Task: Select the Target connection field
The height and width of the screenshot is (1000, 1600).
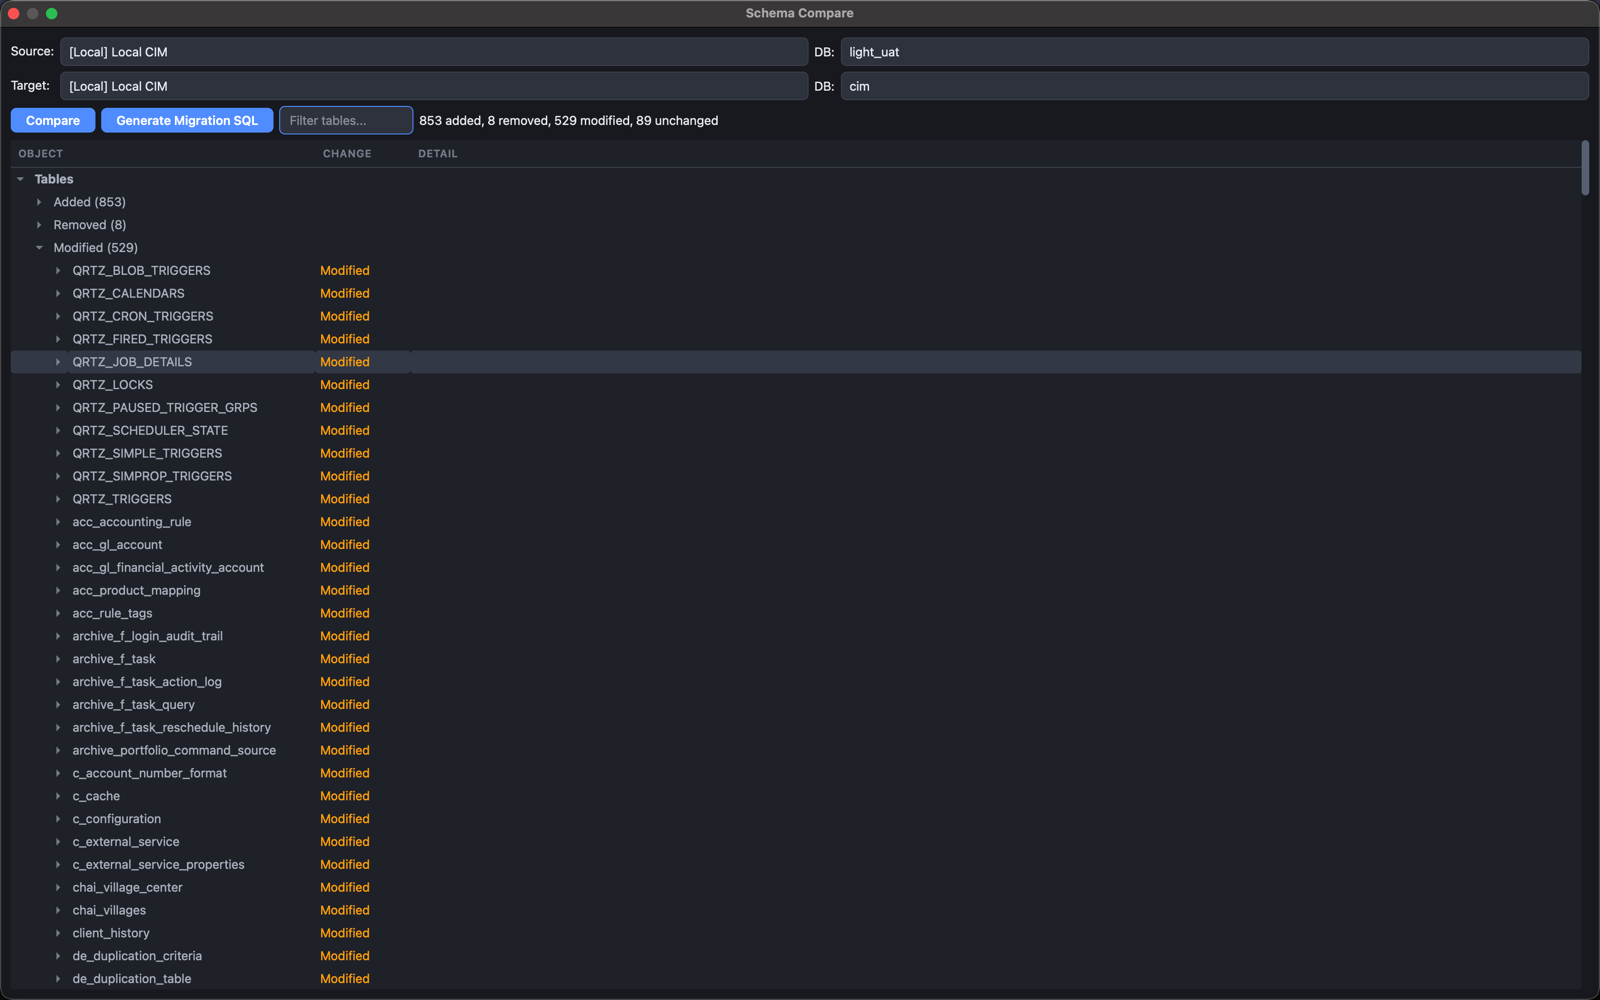Action: 434,86
